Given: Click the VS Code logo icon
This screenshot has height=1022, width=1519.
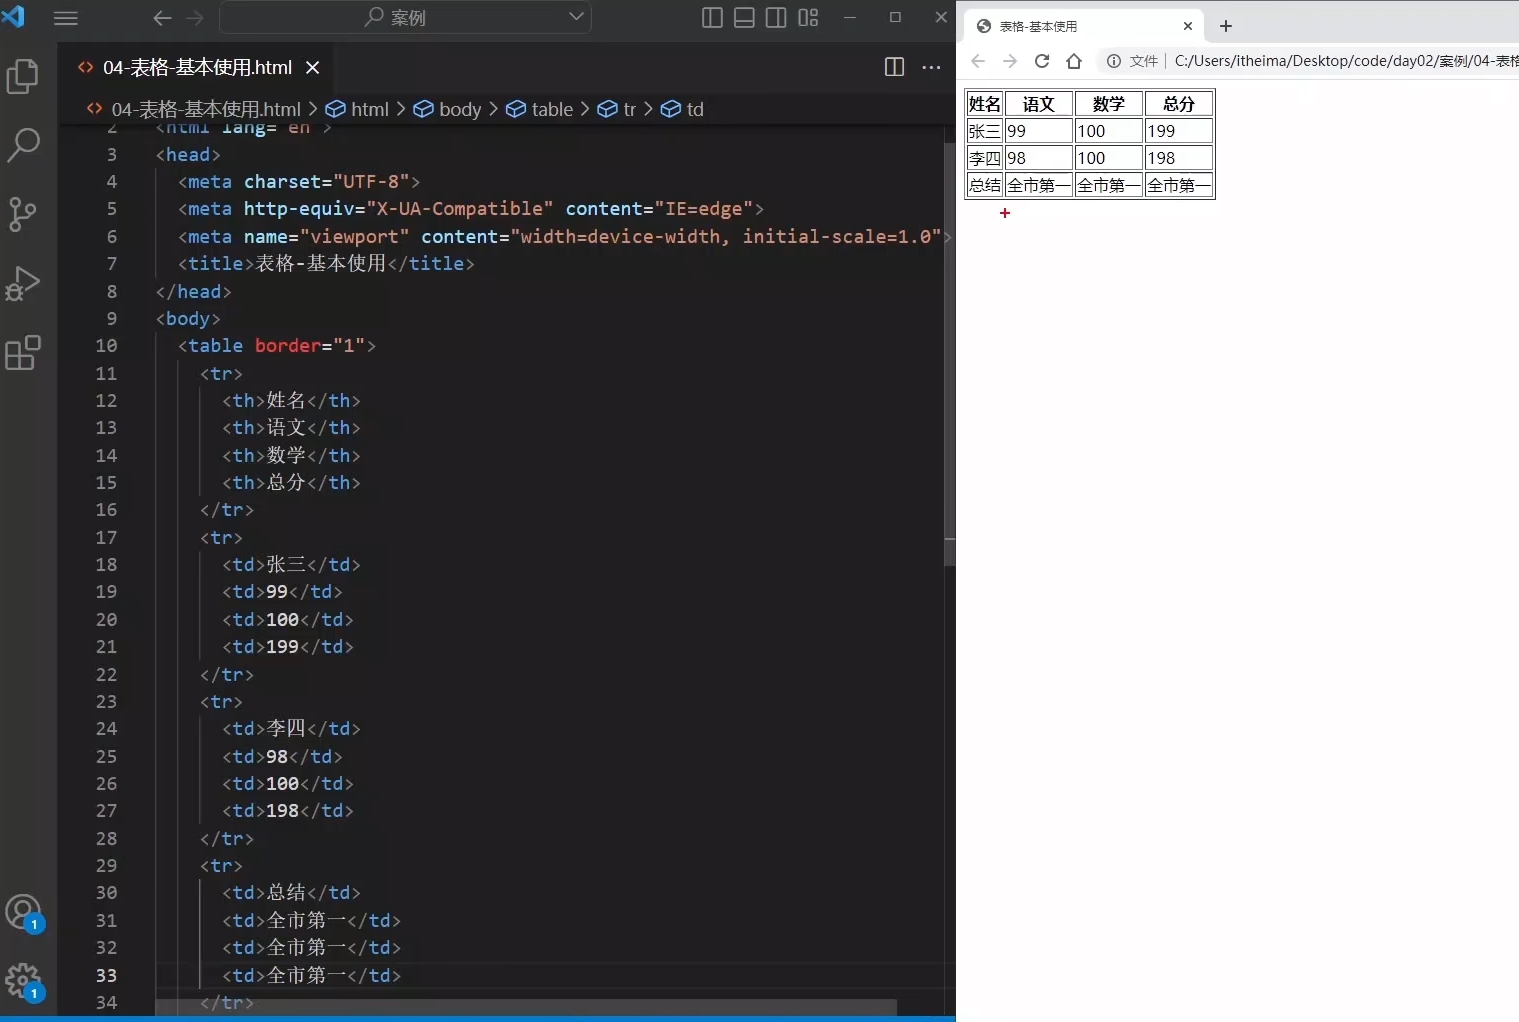Looking at the screenshot, I should click(x=14, y=15).
